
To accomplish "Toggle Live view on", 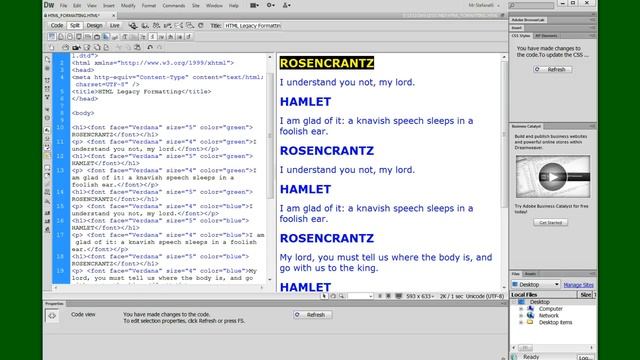I will click(115, 25).
